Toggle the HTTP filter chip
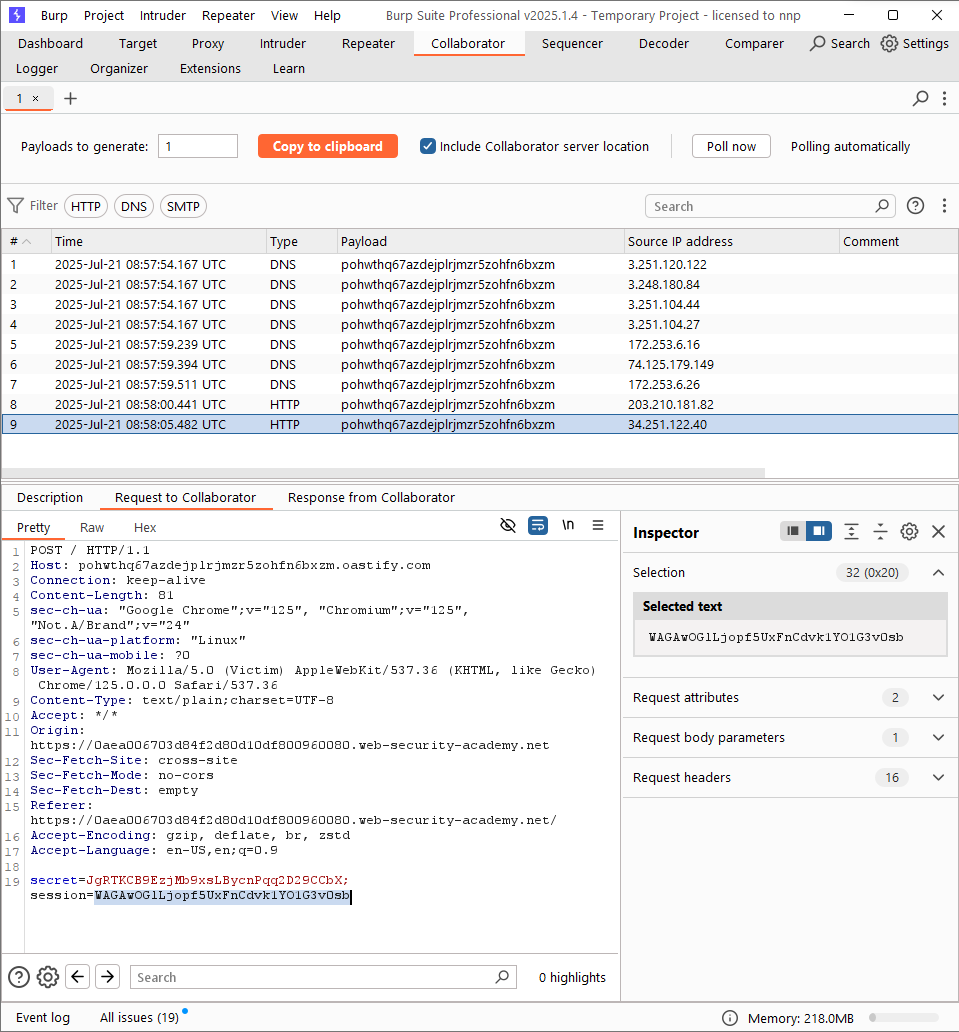Image resolution: width=959 pixels, height=1032 pixels. tap(86, 207)
